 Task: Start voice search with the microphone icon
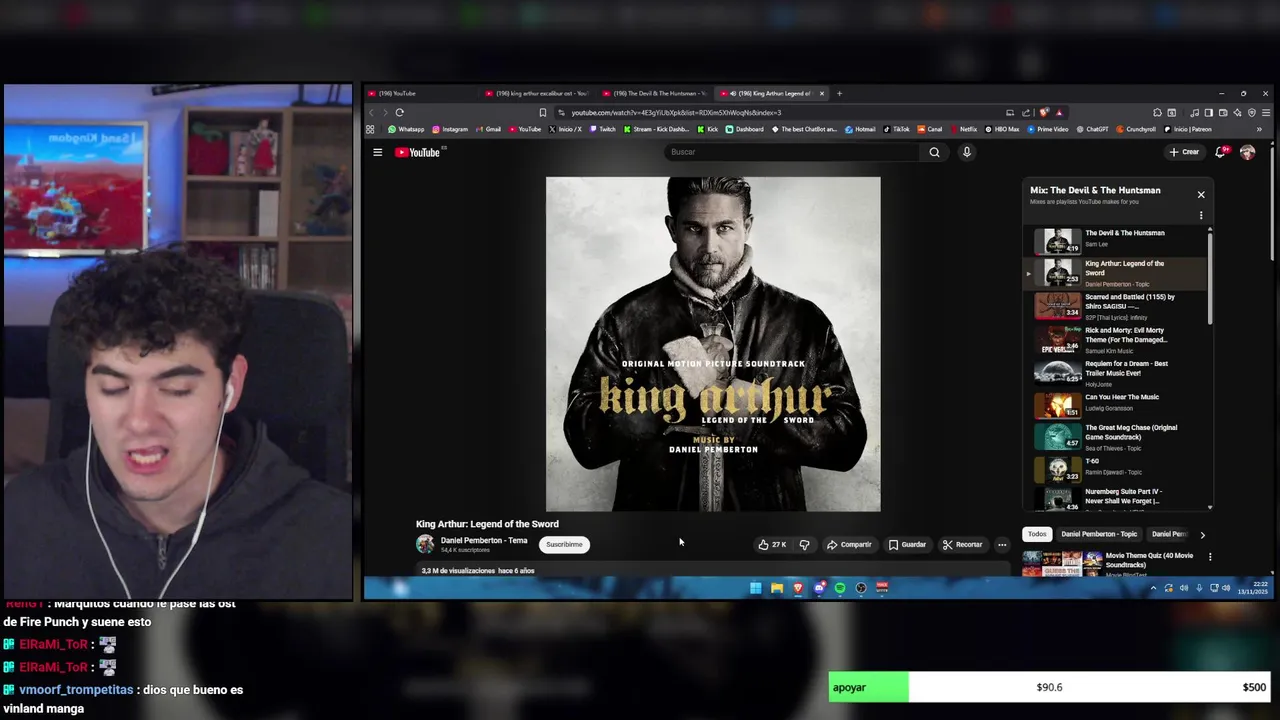pyautogui.click(x=966, y=152)
